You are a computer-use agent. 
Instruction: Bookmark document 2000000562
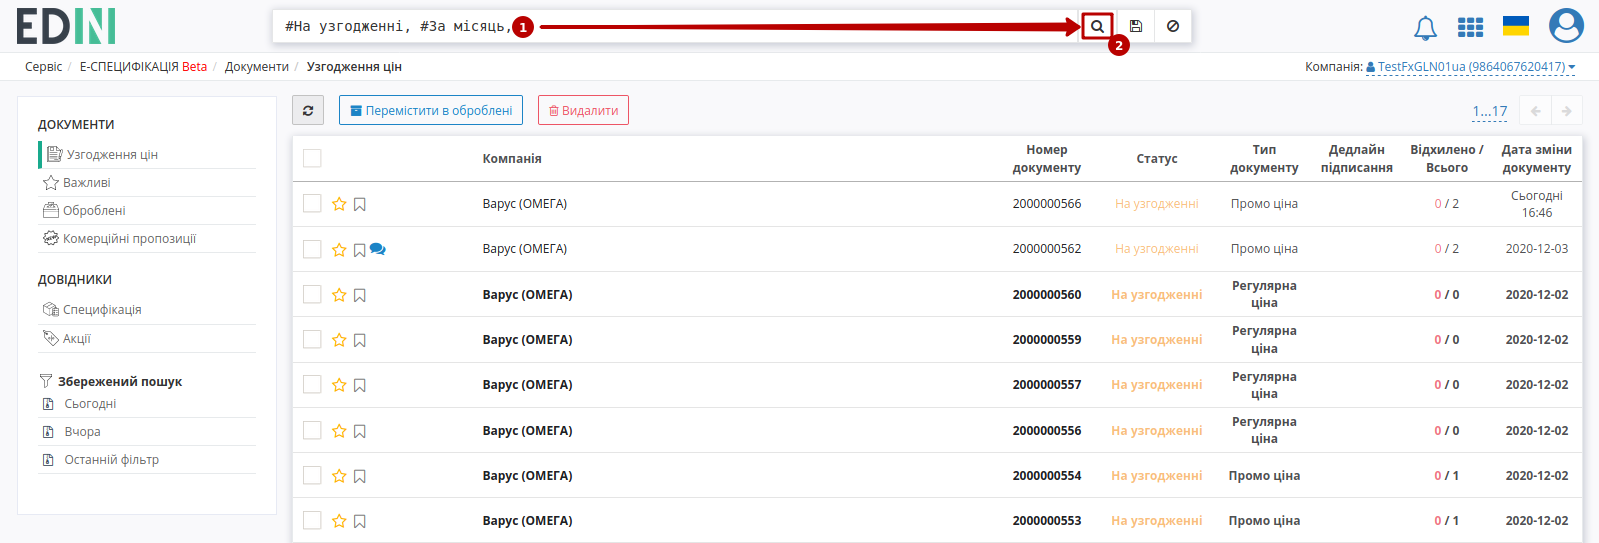point(360,250)
